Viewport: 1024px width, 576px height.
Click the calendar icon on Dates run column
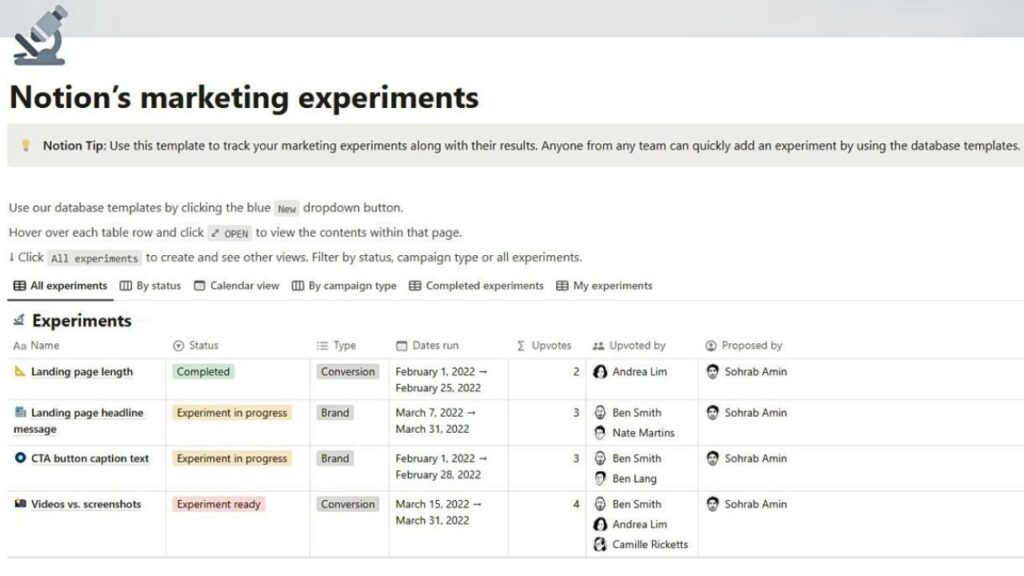(x=401, y=345)
